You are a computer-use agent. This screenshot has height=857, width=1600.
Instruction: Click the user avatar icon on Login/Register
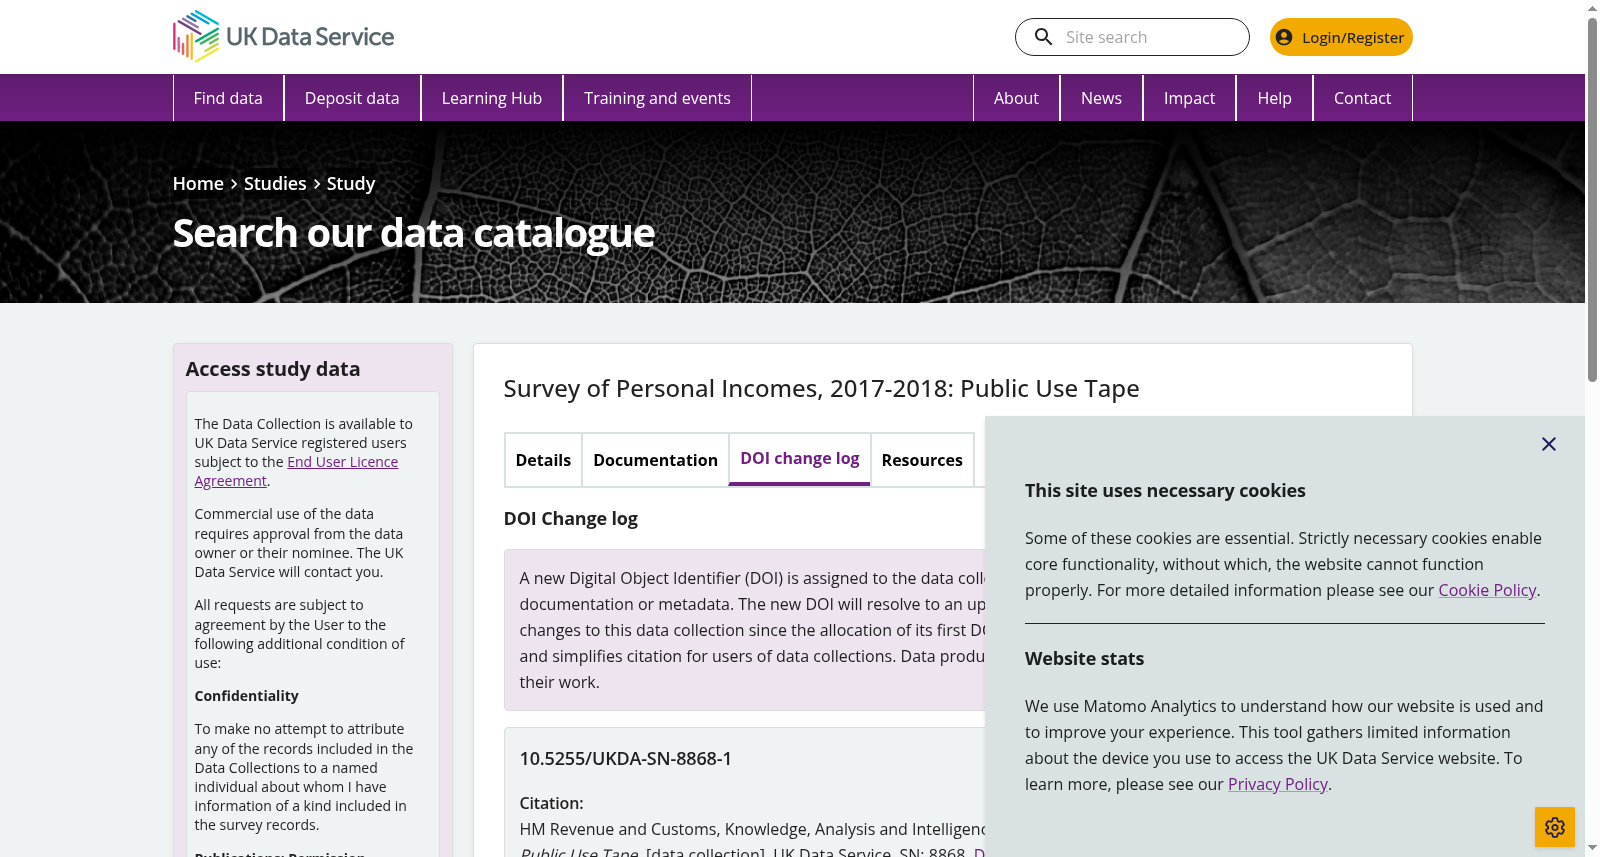[1284, 37]
